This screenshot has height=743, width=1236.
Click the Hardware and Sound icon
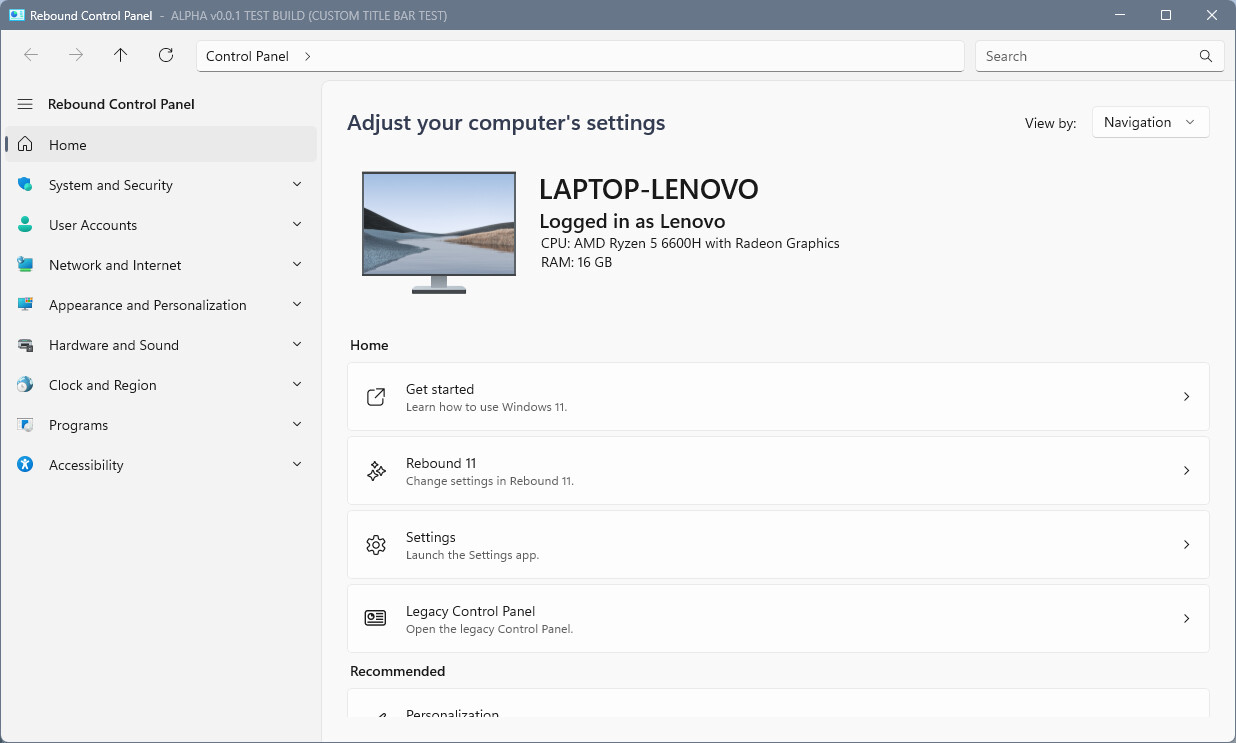[x=26, y=345]
